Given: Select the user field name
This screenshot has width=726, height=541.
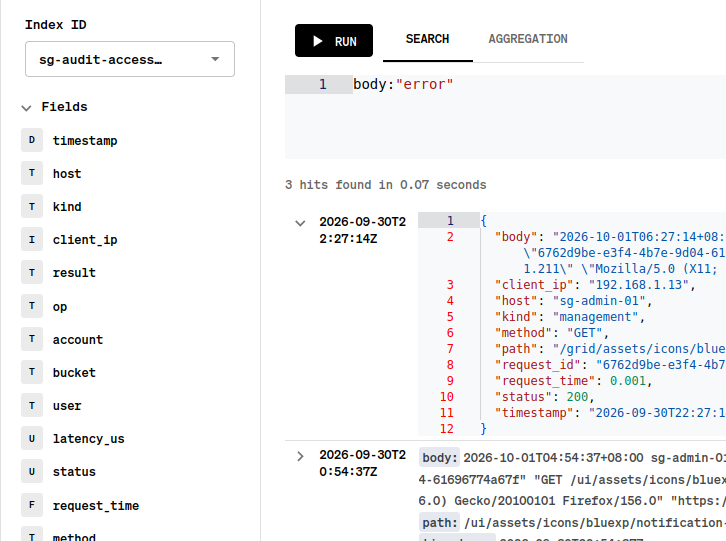Looking at the screenshot, I should (x=67, y=406).
